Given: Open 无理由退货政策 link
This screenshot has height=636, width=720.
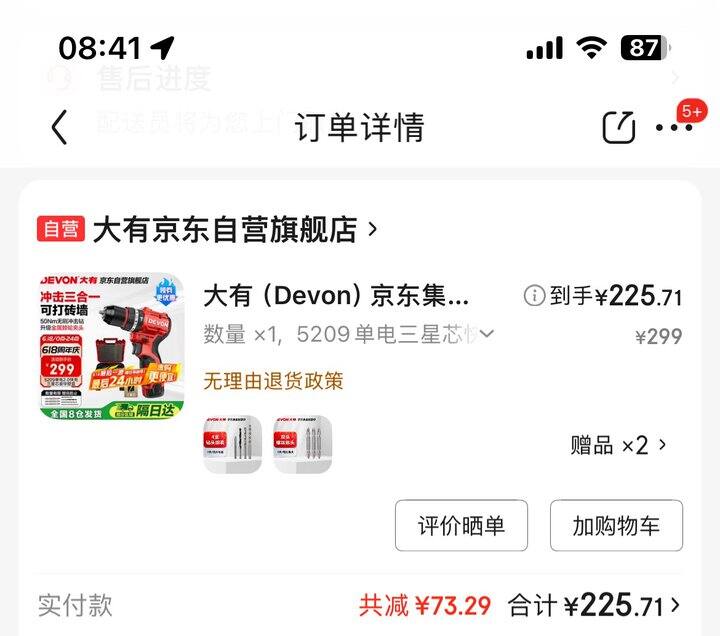Looking at the screenshot, I should [x=273, y=381].
